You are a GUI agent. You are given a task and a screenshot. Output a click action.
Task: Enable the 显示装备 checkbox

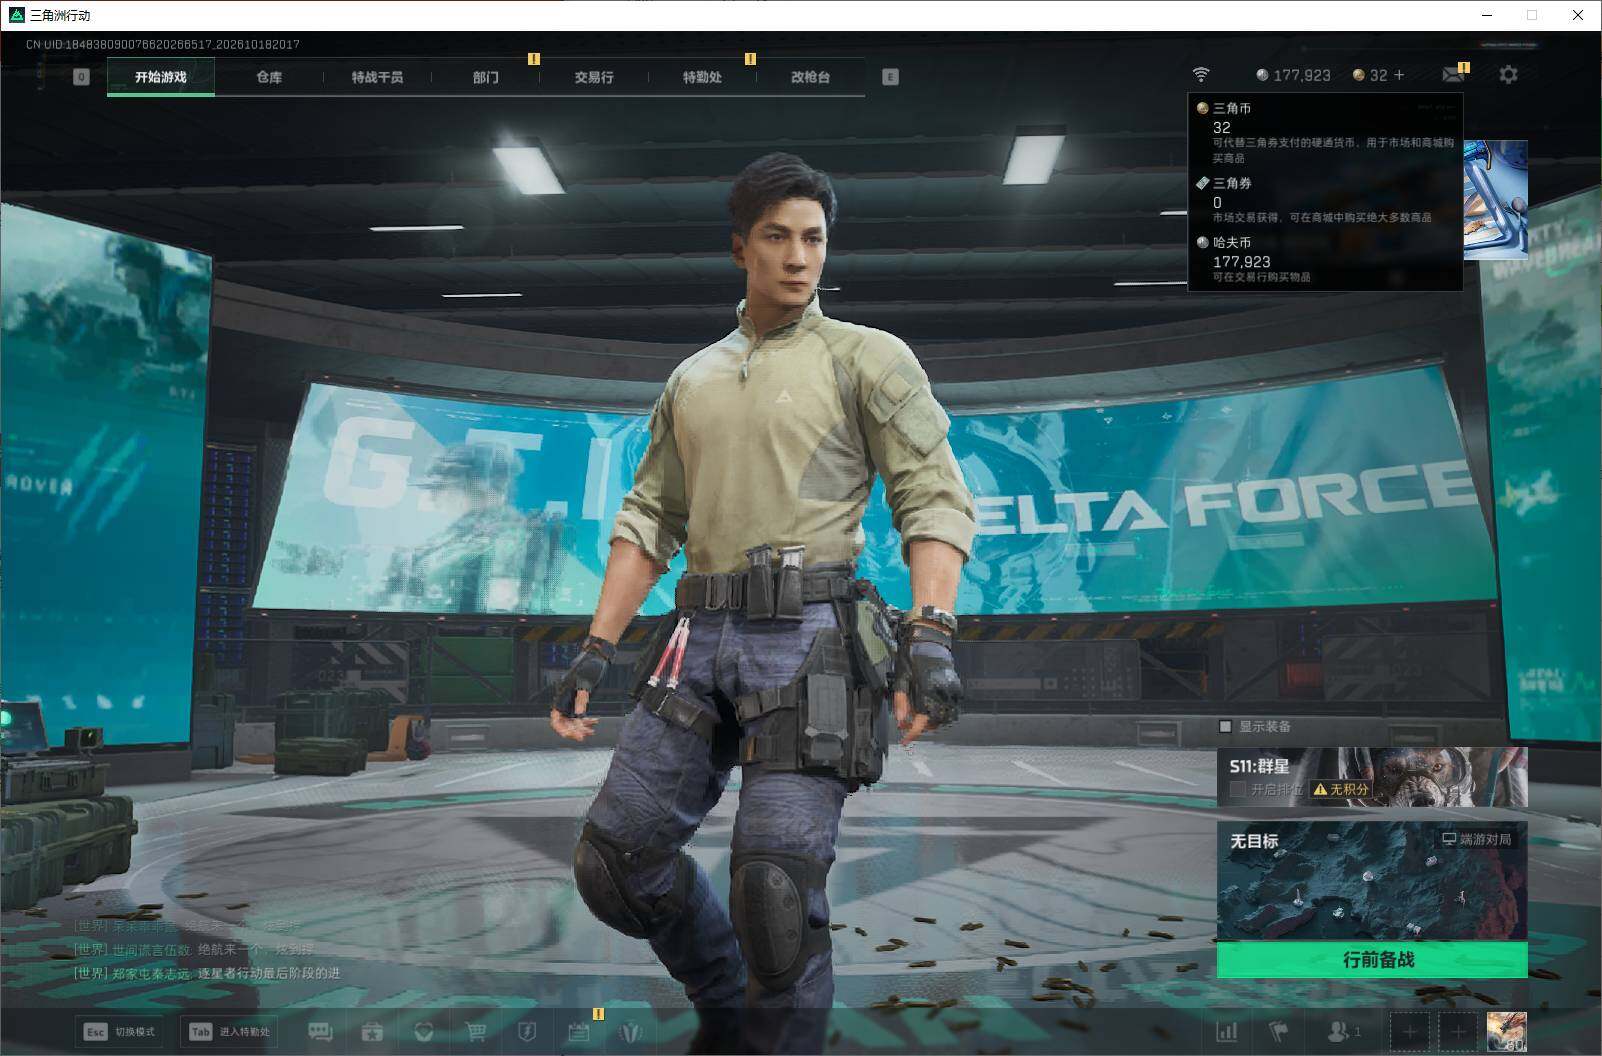click(x=1225, y=726)
